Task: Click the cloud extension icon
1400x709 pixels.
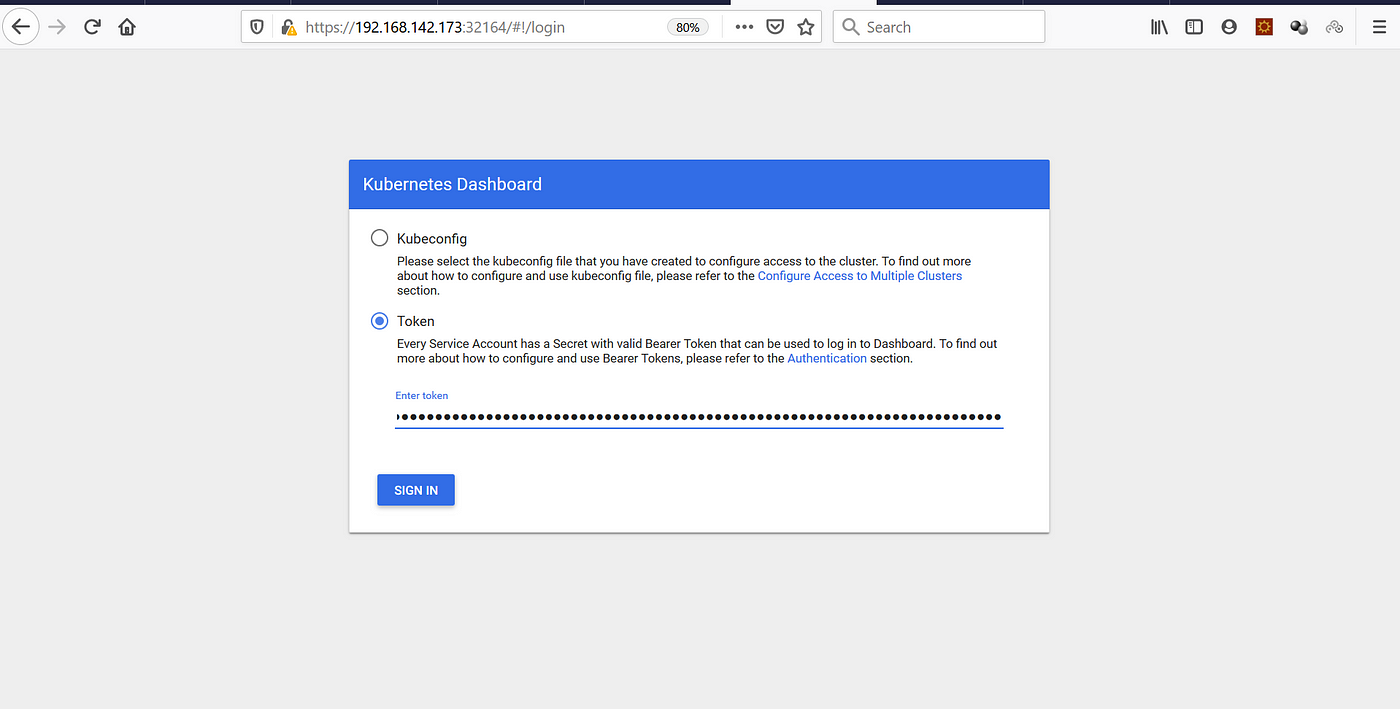Action: 1334,27
